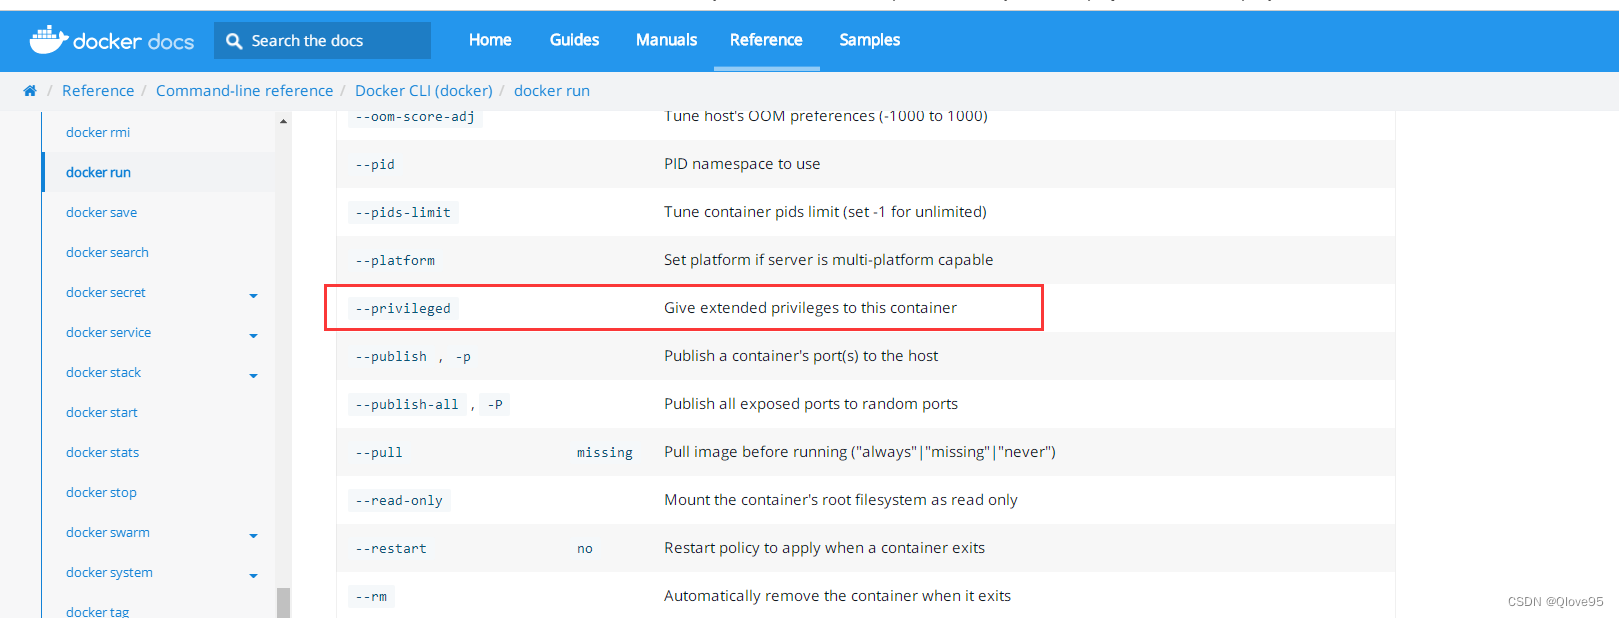This screenshot has width=1619, height=618.
Task: Open docker secret in sidebar
Action: click(x=106, y=292)
